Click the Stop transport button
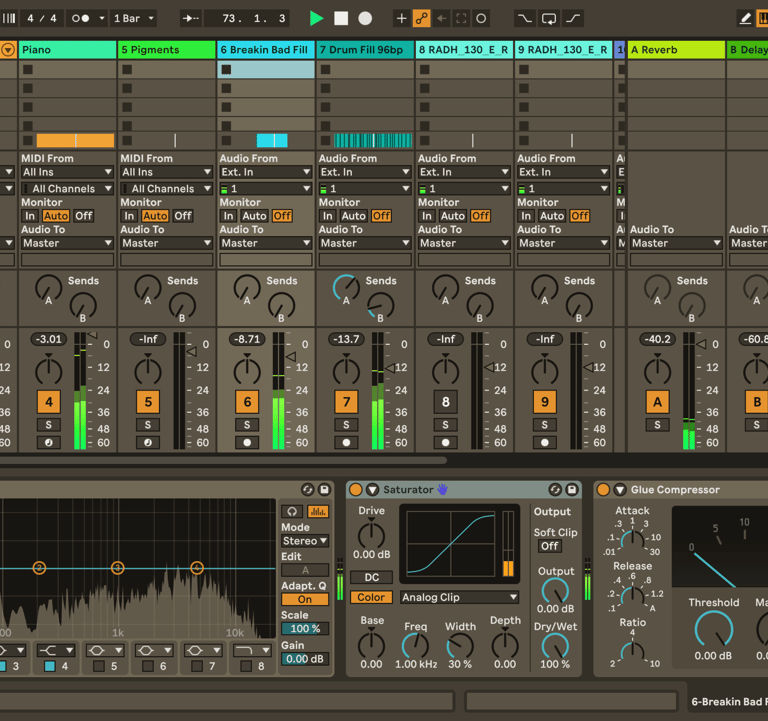 (341, 19)
